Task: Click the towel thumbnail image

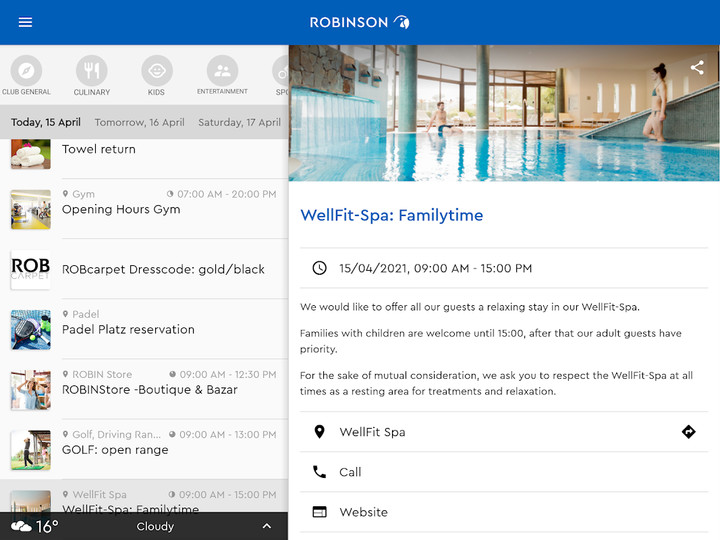Action: click(x=31, y=154)
